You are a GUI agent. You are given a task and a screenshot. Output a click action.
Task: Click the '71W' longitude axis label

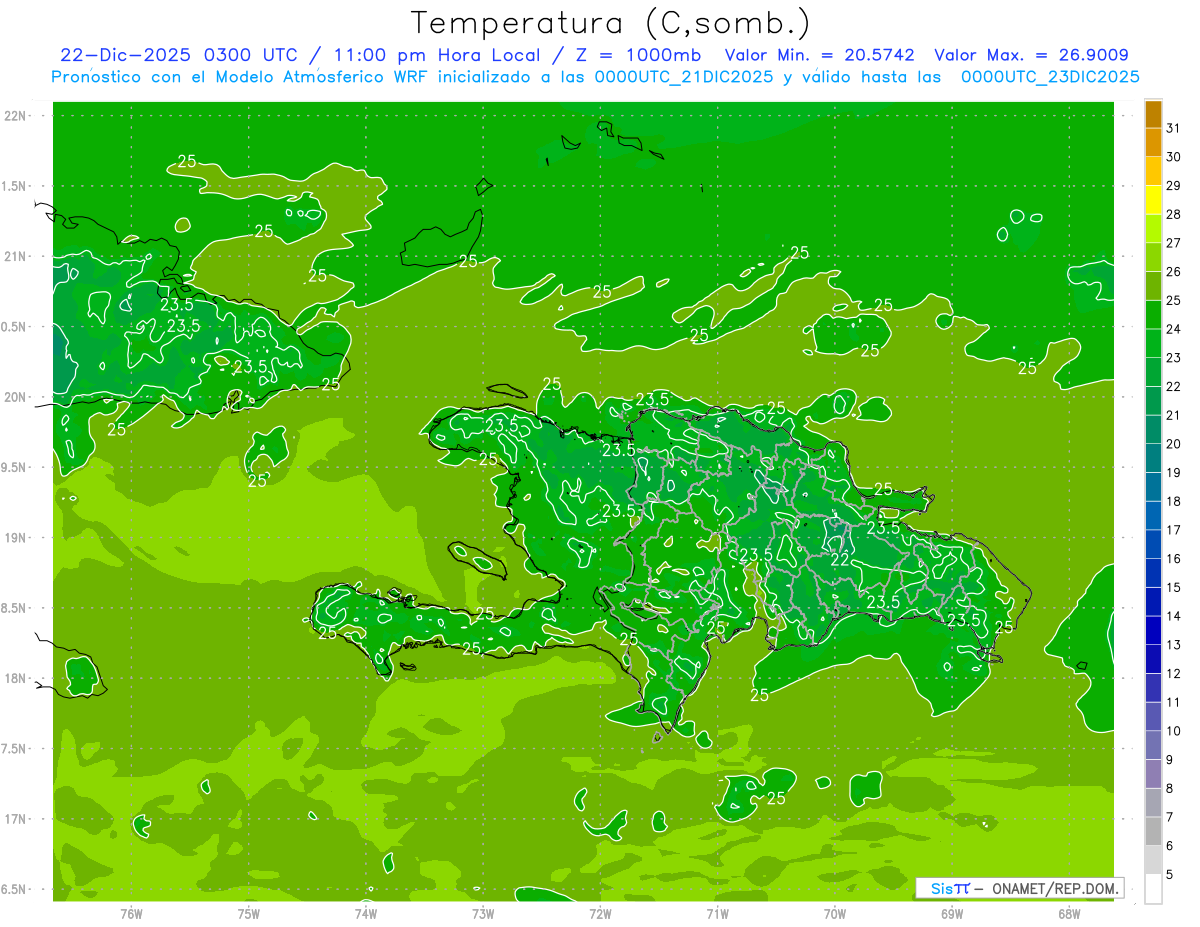(x=717, y=914)
